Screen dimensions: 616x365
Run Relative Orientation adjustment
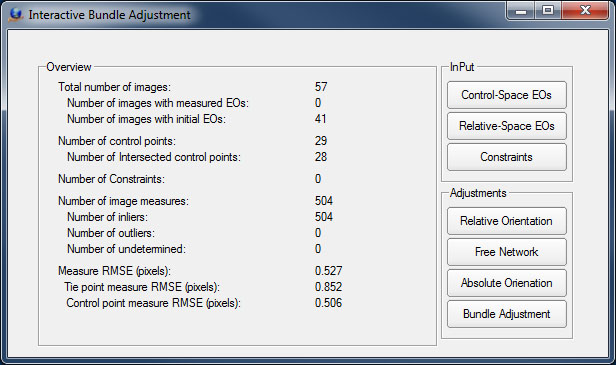(506, 221)
